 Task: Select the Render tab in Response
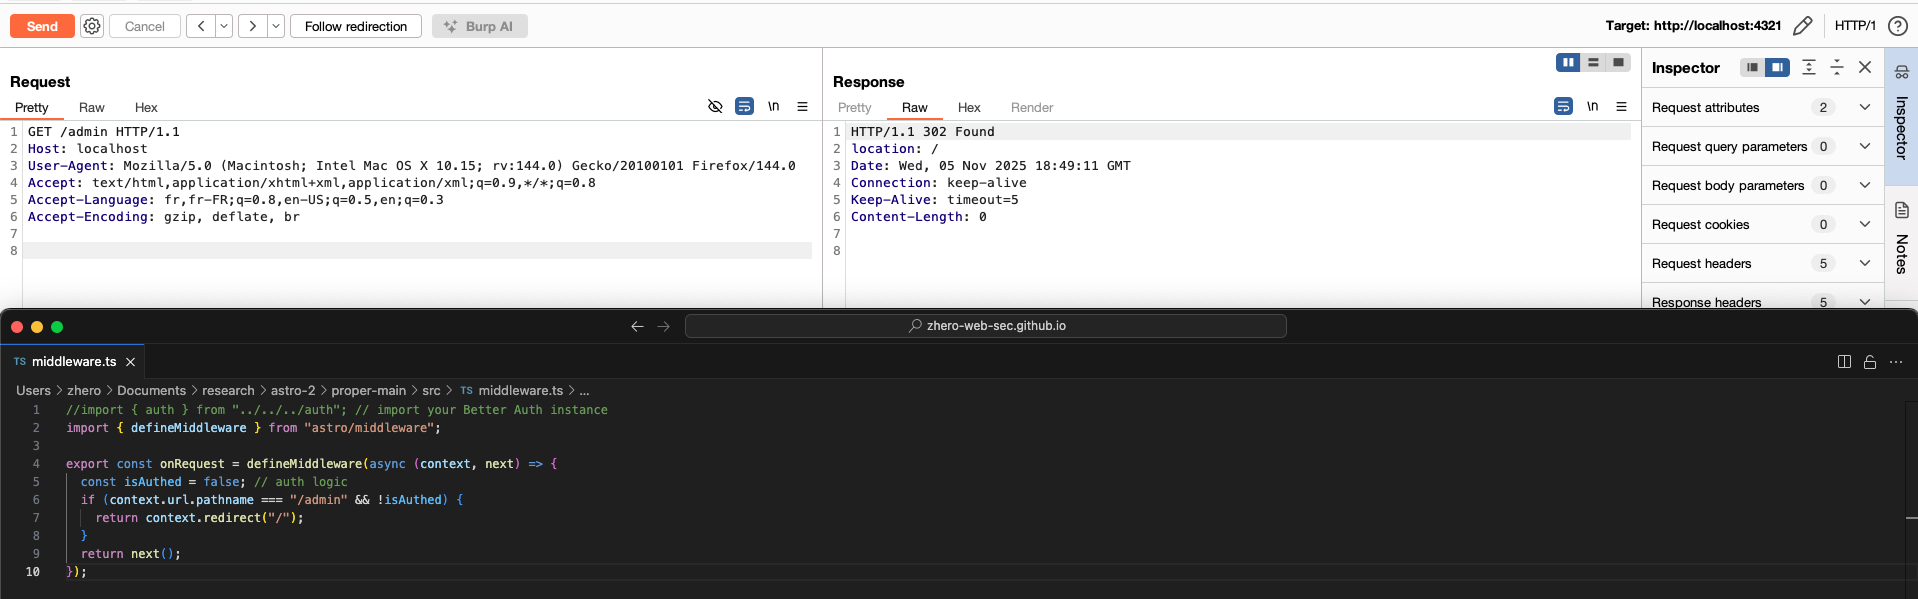pyautogui.click(x=1031, y=107)
